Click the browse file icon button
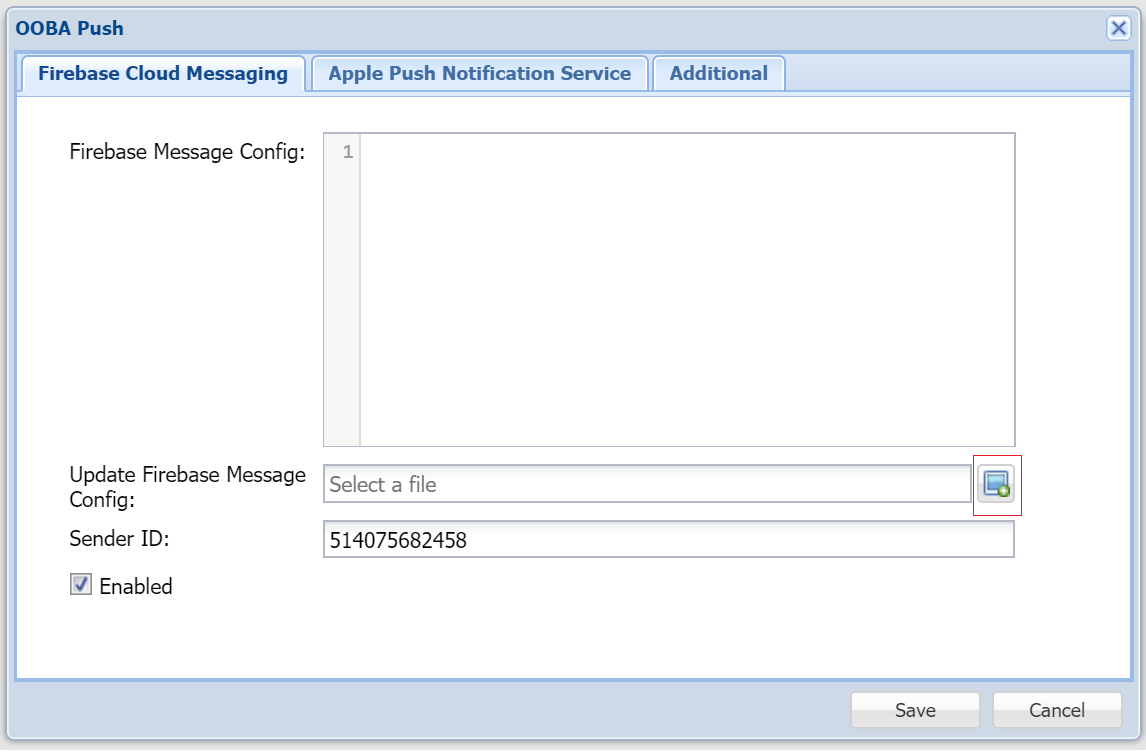This screenshot has width=1146, height=752. [x=996, y=485]
